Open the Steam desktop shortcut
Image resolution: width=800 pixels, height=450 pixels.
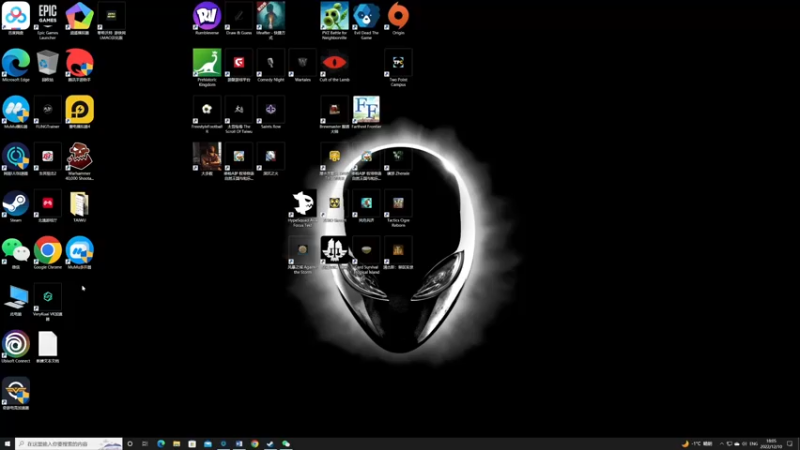16,206
